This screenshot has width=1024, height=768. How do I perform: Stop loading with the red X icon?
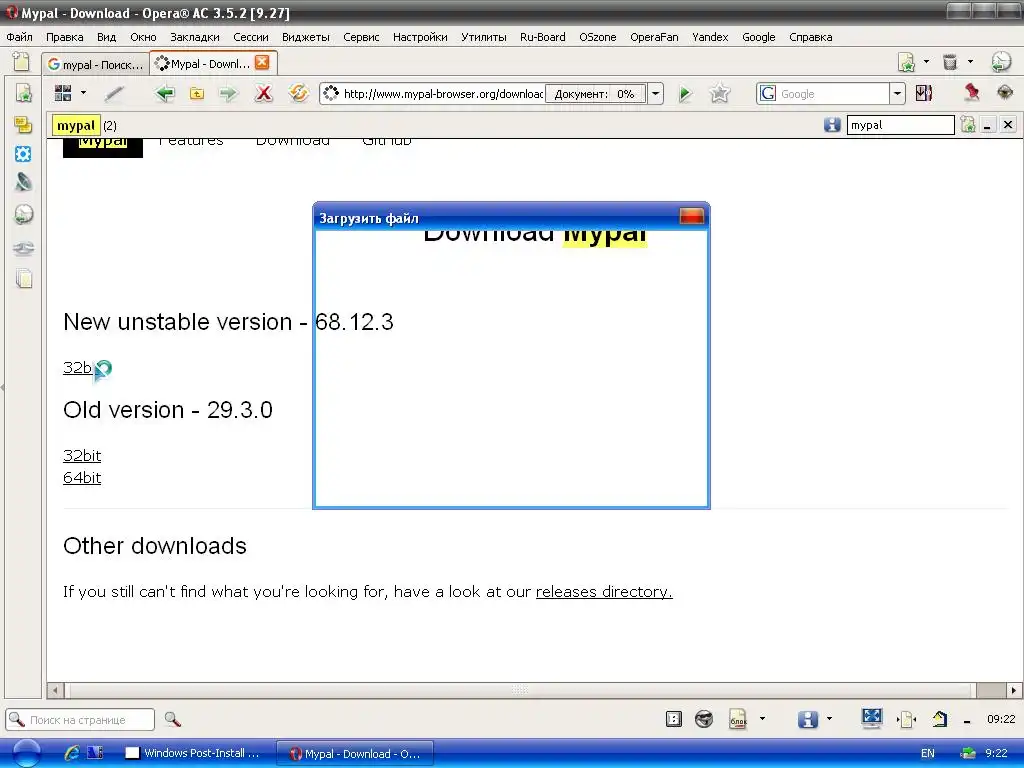(263, 93)
